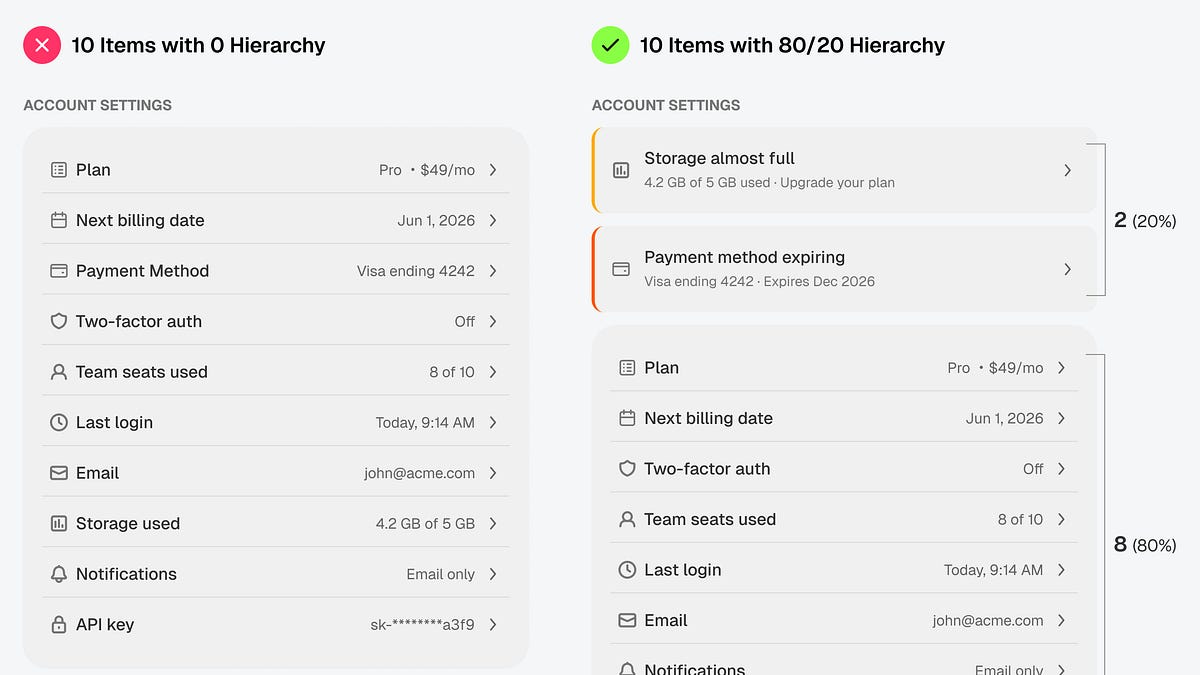
Task: Click the green checkmark badge beside 80/20 Hierarchy title
Action: pyautogui.click(x=610, y=45)
